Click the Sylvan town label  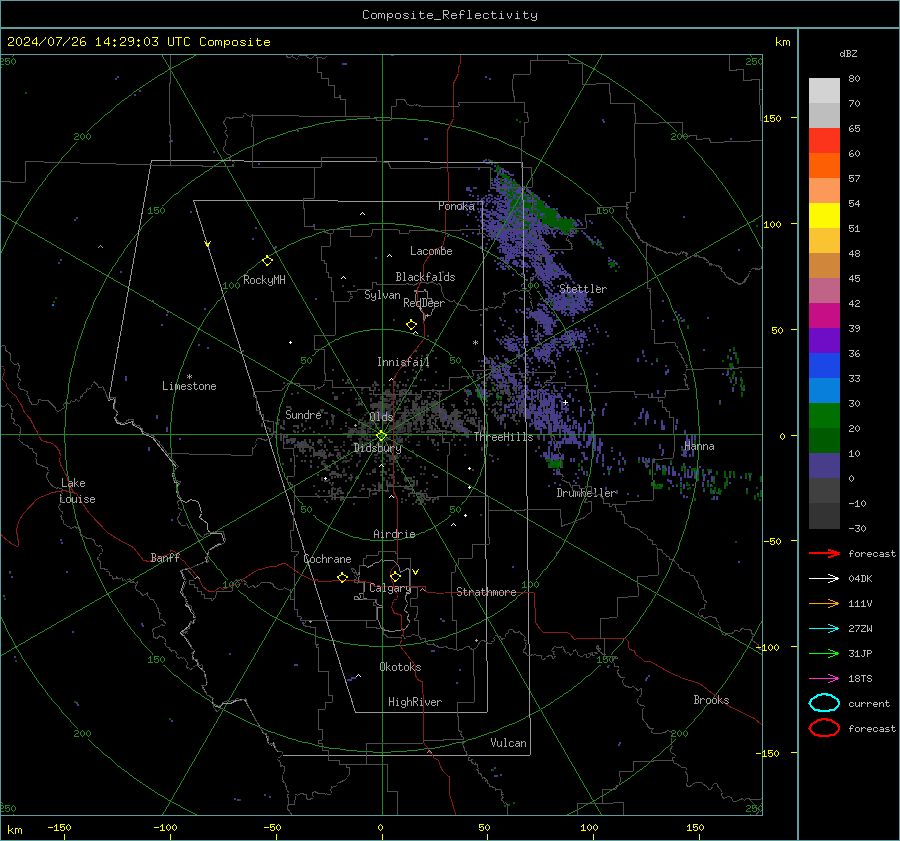click(x=382, y=295)
